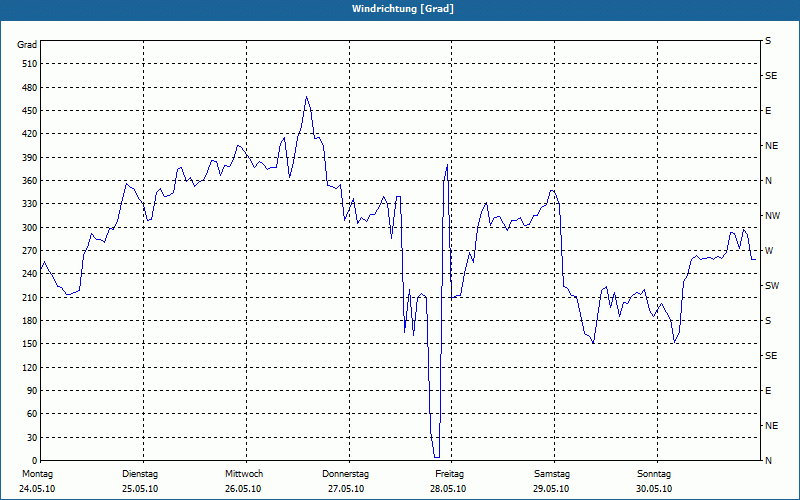Select the 480 y-axis value
Viewport: 800px width, 500px height.
click(x=30, y=88)
